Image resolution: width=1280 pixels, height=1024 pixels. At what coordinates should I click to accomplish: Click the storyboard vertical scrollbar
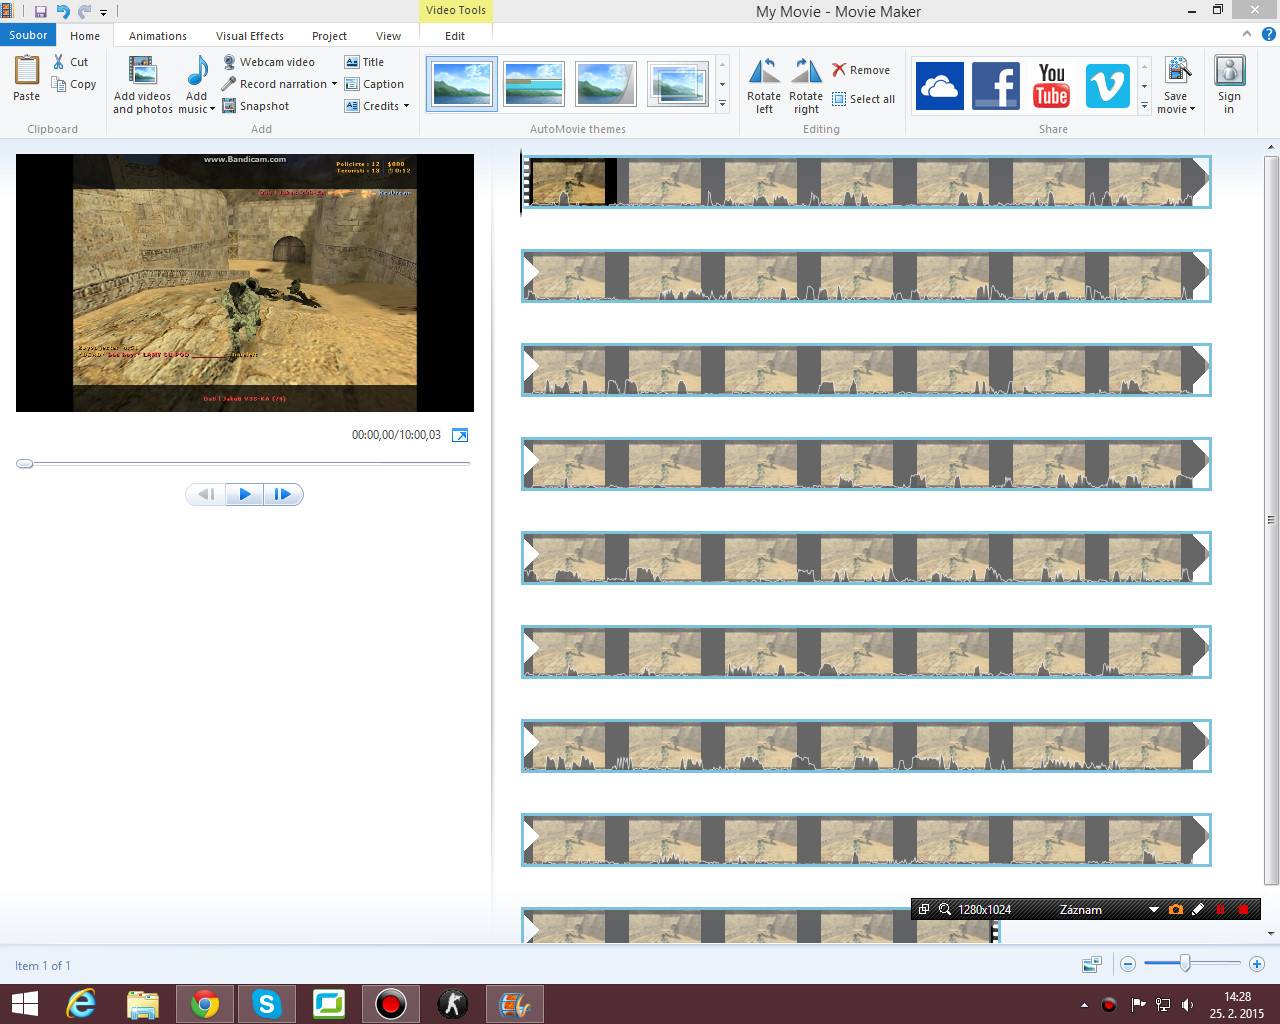1271,520
